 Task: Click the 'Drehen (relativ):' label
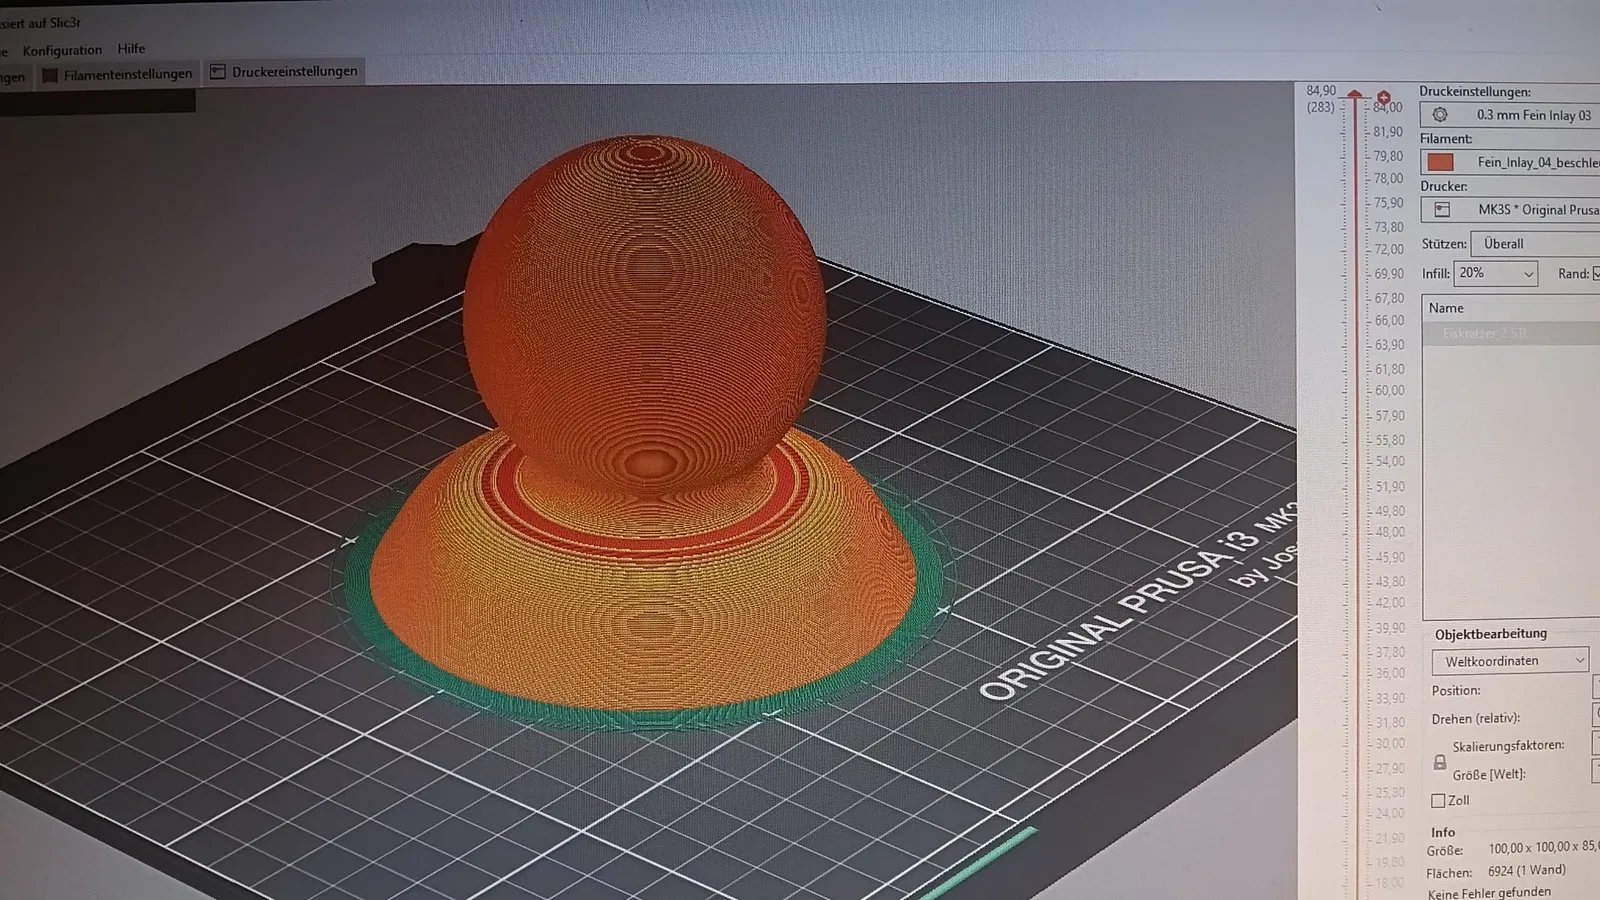click(x=1475, y=718)
